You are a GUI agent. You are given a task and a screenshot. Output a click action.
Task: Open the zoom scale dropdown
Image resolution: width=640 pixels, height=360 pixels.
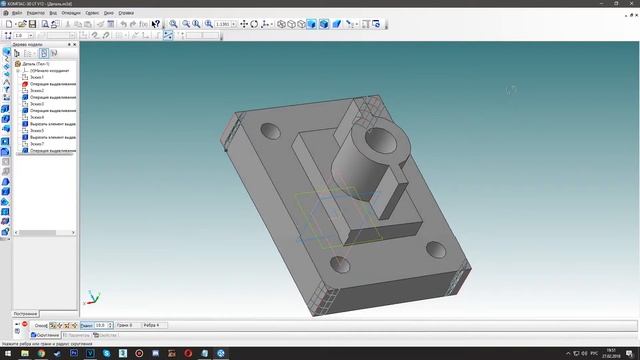click(234, 24)
